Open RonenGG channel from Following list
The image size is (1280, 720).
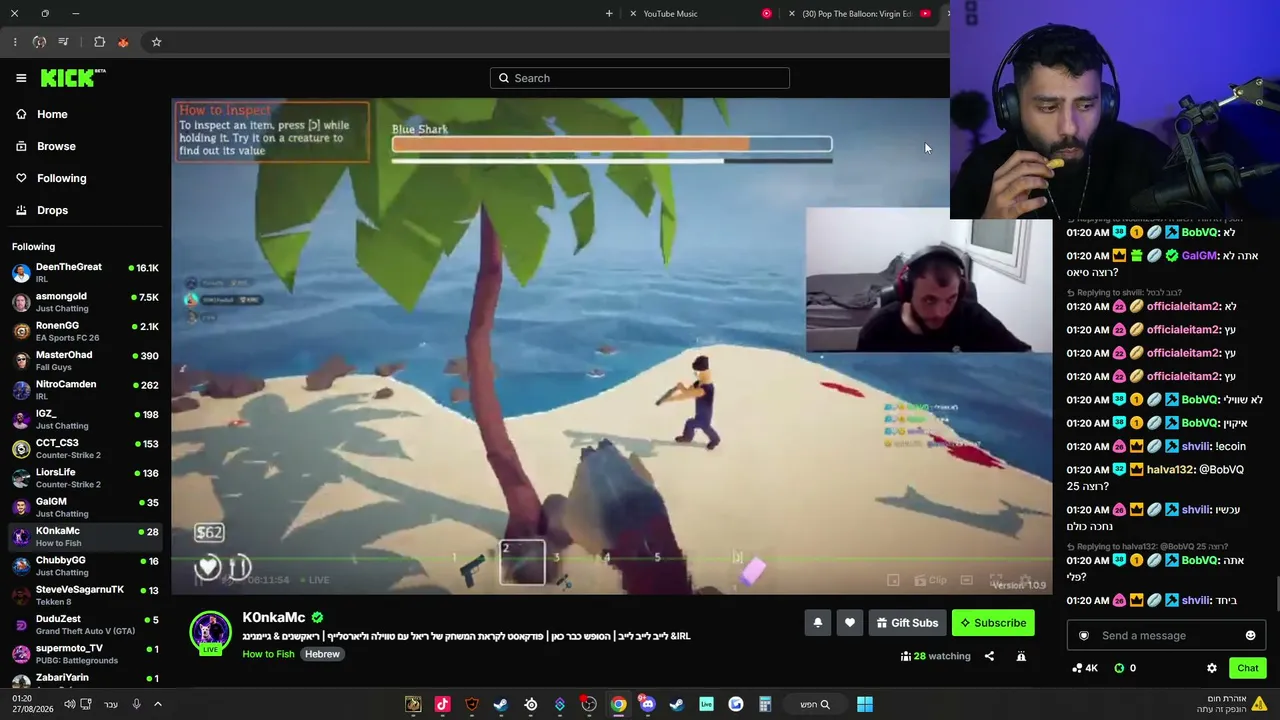click(85, 331)
